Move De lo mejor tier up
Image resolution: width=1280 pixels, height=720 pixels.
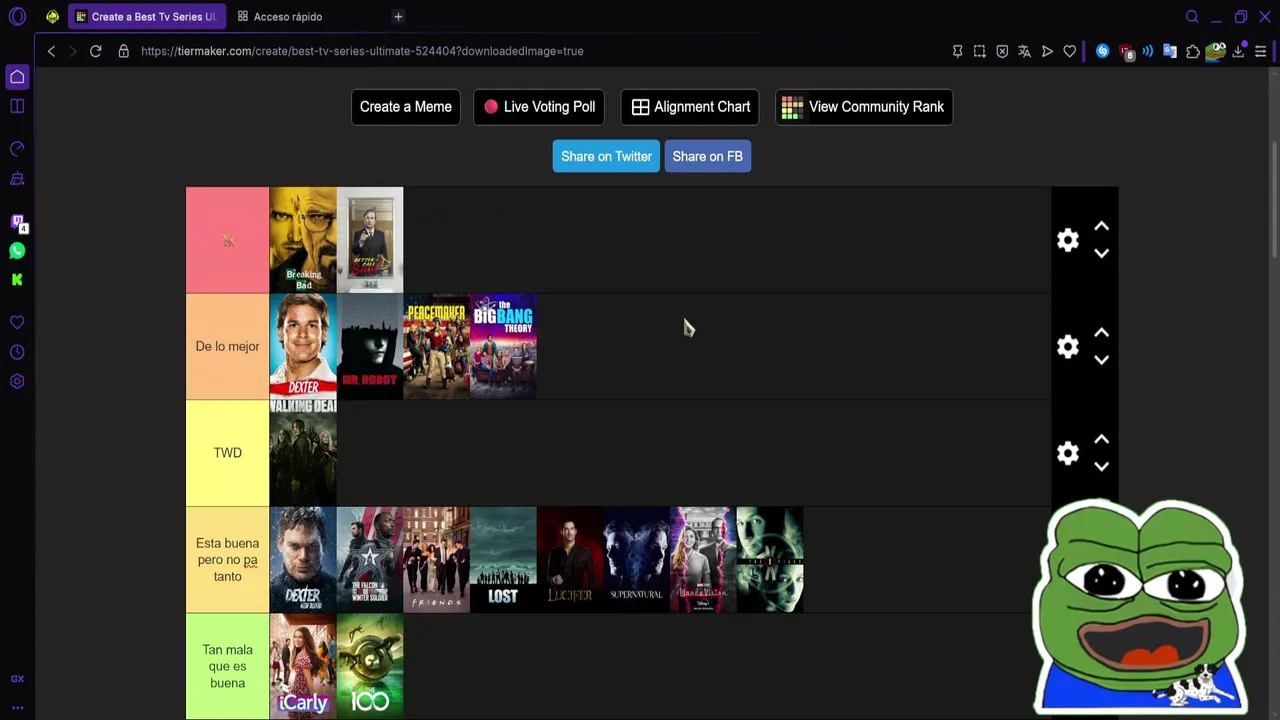[x=1101, y=332]
